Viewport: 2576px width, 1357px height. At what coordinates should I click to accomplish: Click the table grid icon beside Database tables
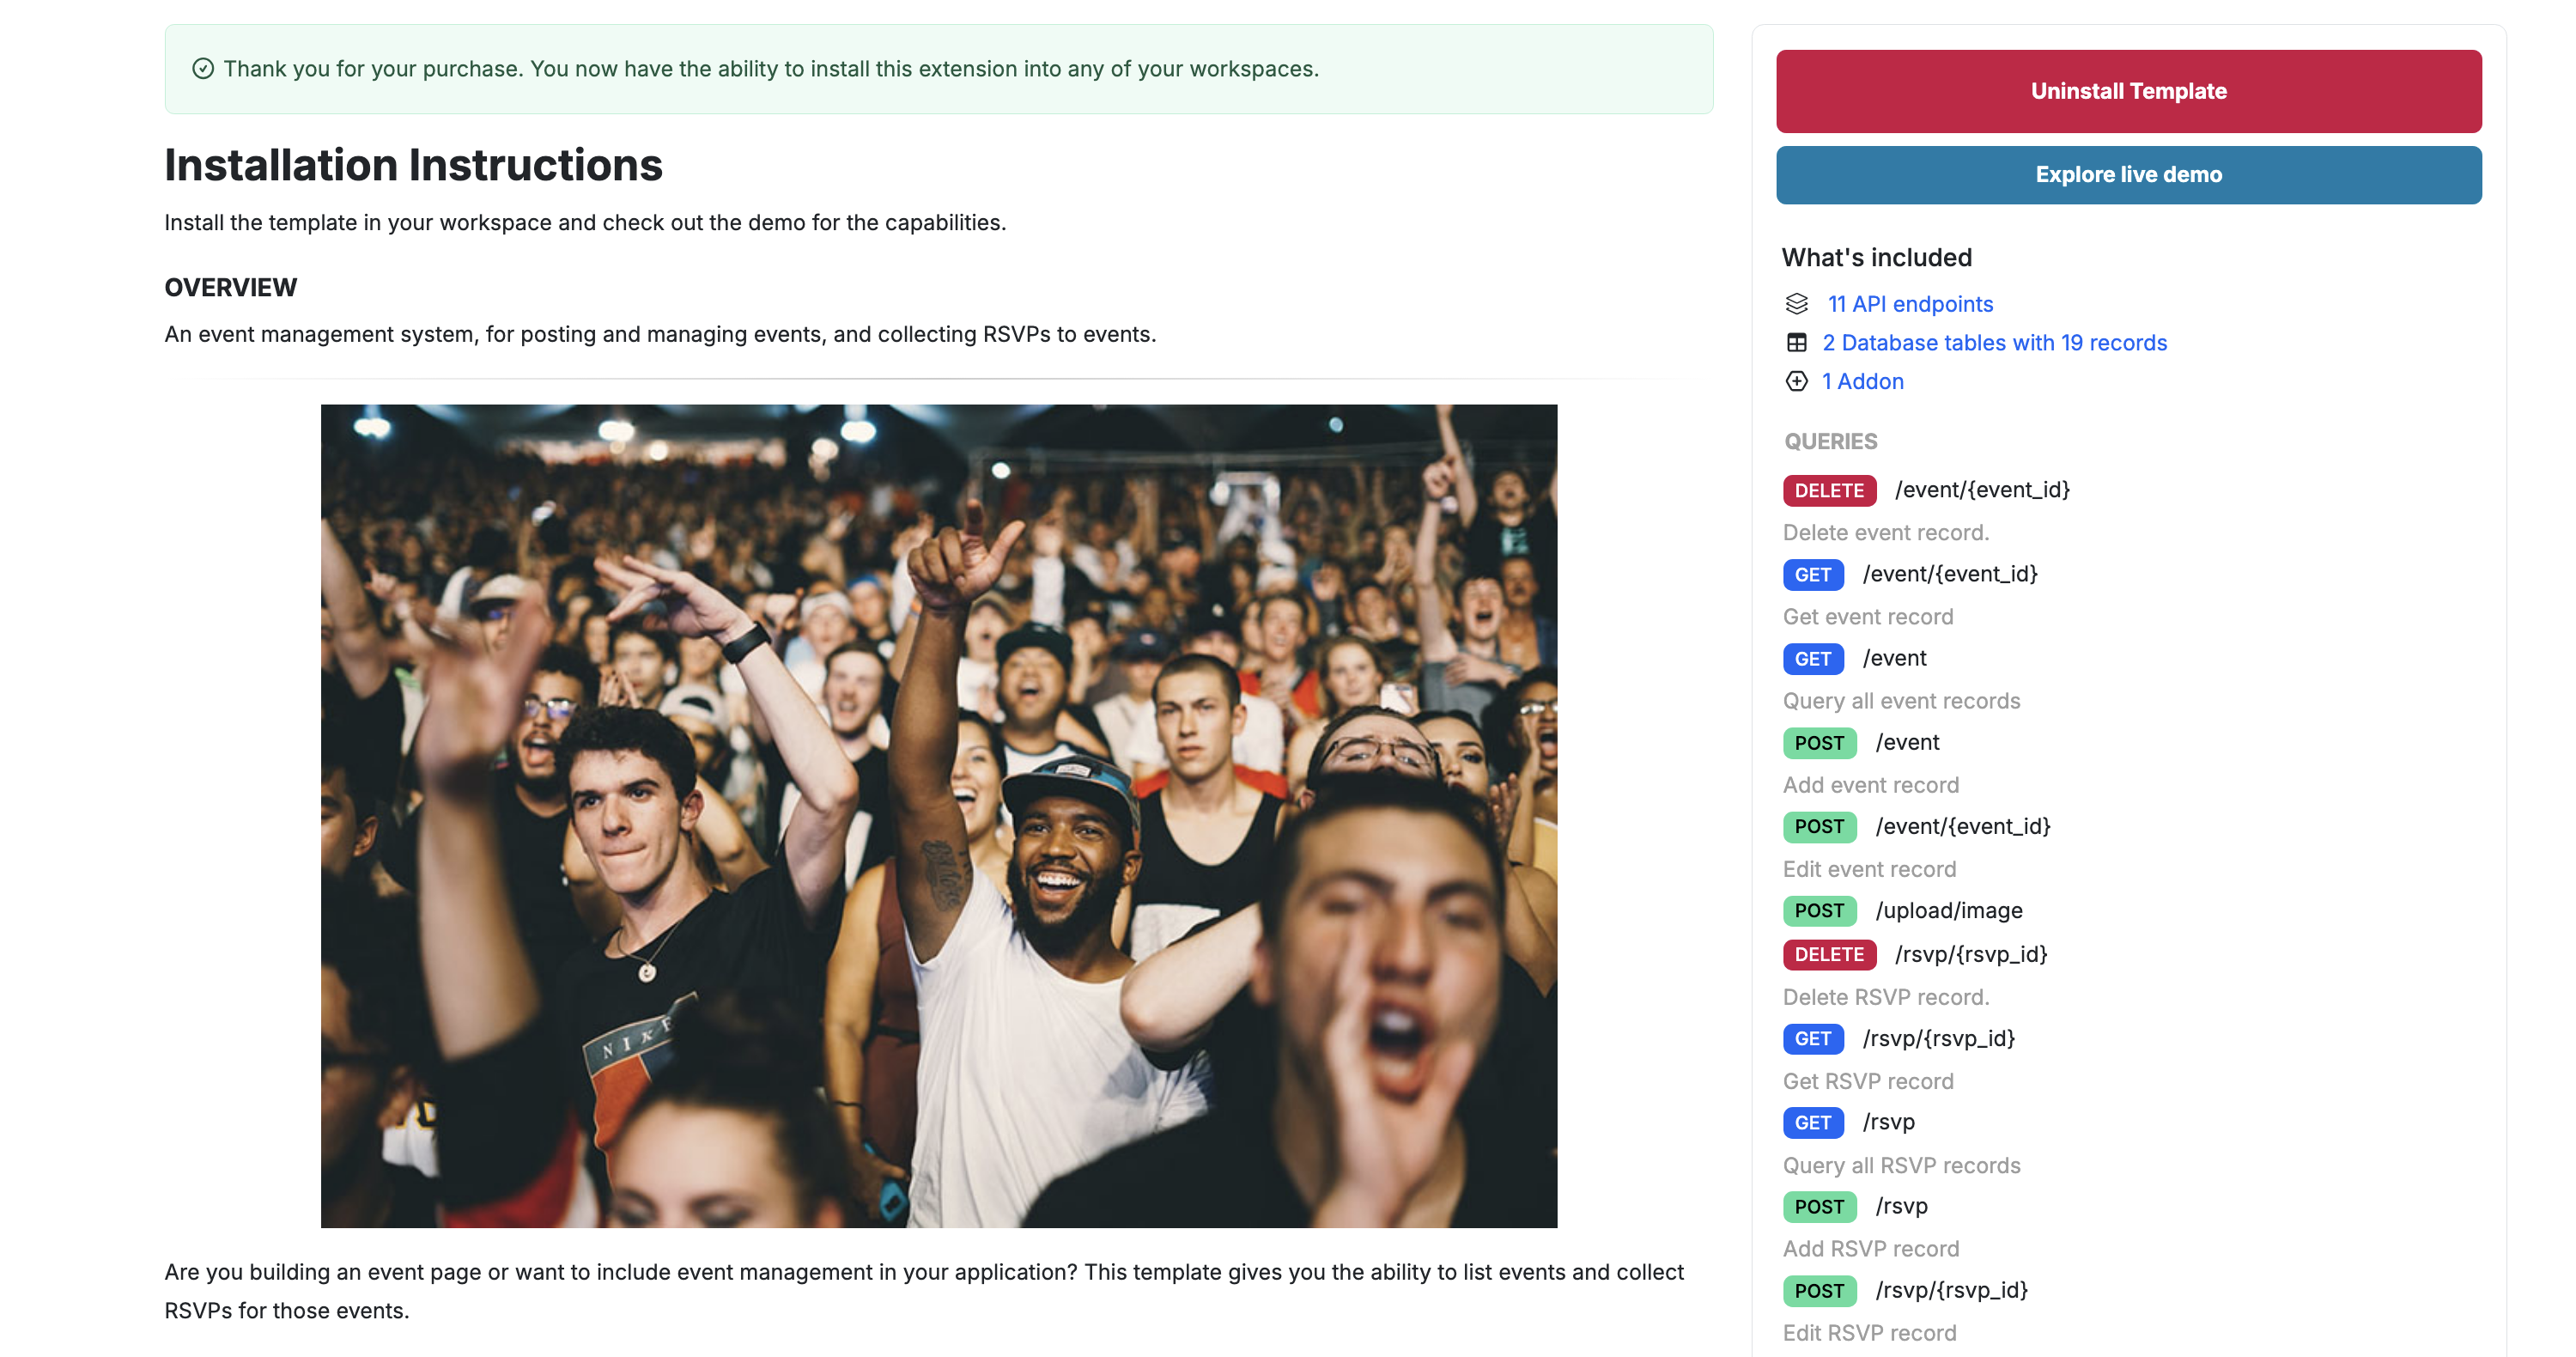pyautogui.click(x=1797, y=342)
